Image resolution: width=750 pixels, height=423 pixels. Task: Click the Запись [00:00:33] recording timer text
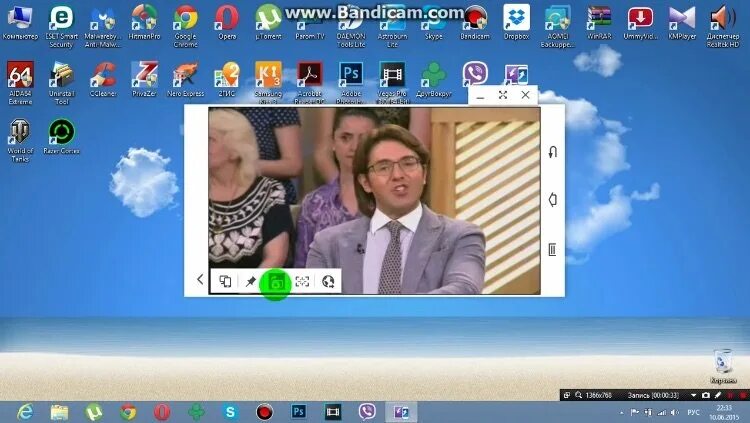(653, 396)
